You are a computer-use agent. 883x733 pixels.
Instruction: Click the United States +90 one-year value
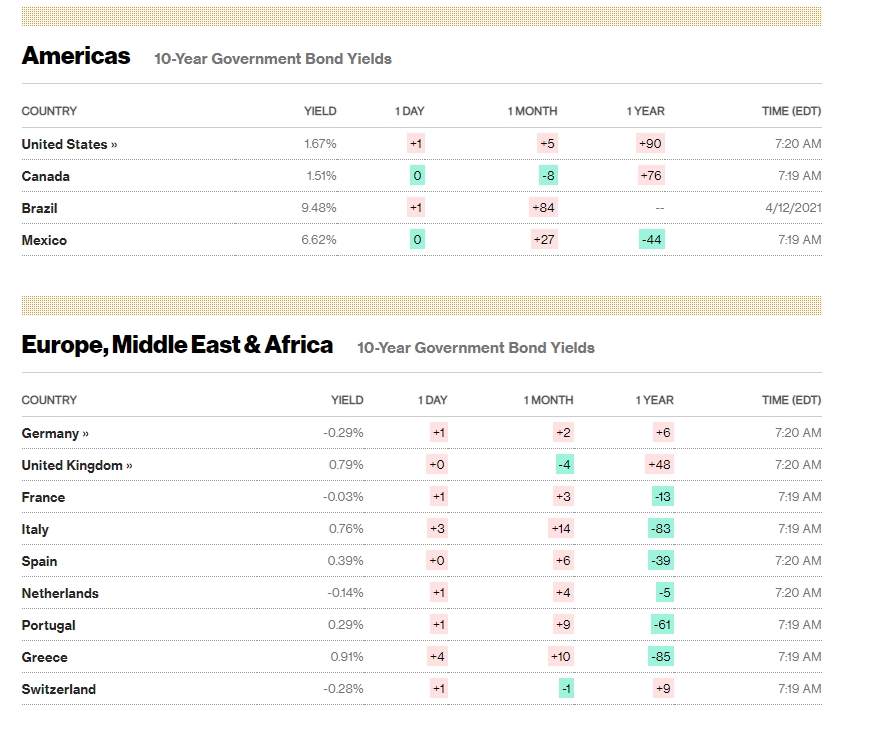(x=650, y=144)
